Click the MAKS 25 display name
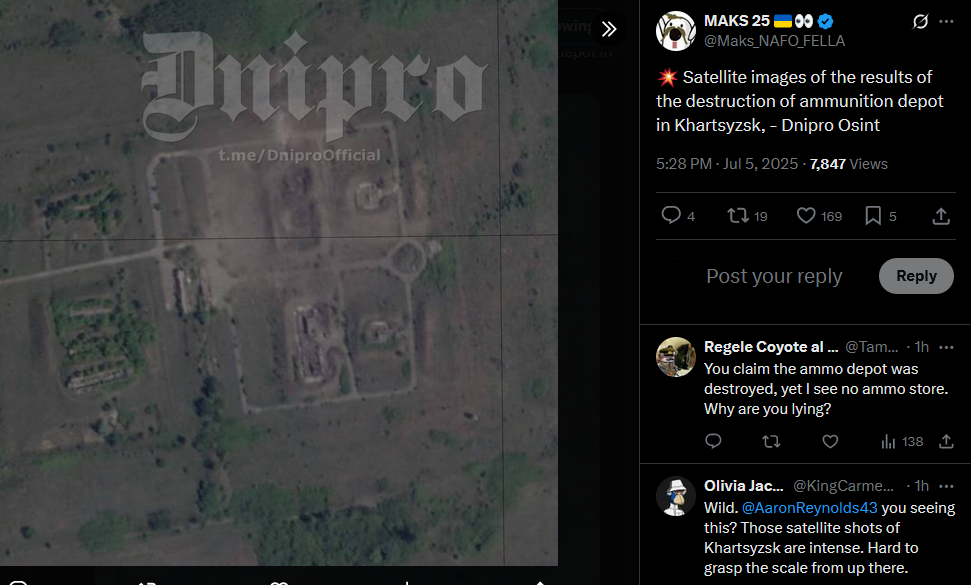The image size is (971, 585). coord(737,21)
